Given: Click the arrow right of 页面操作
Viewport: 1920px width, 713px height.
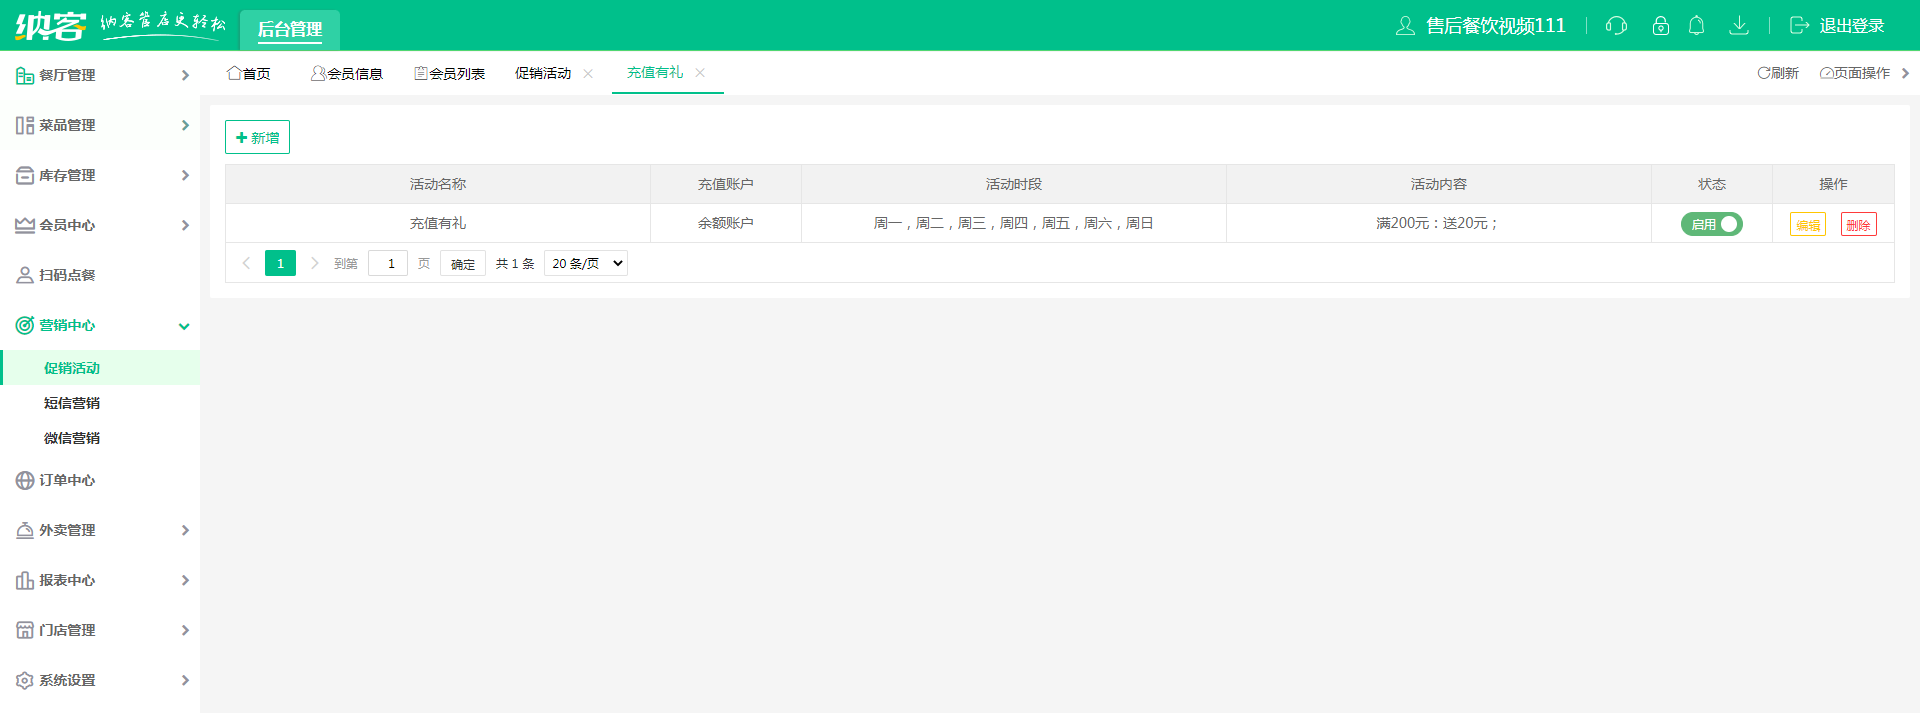Looking at the screenshot, I should (1905, 73).
